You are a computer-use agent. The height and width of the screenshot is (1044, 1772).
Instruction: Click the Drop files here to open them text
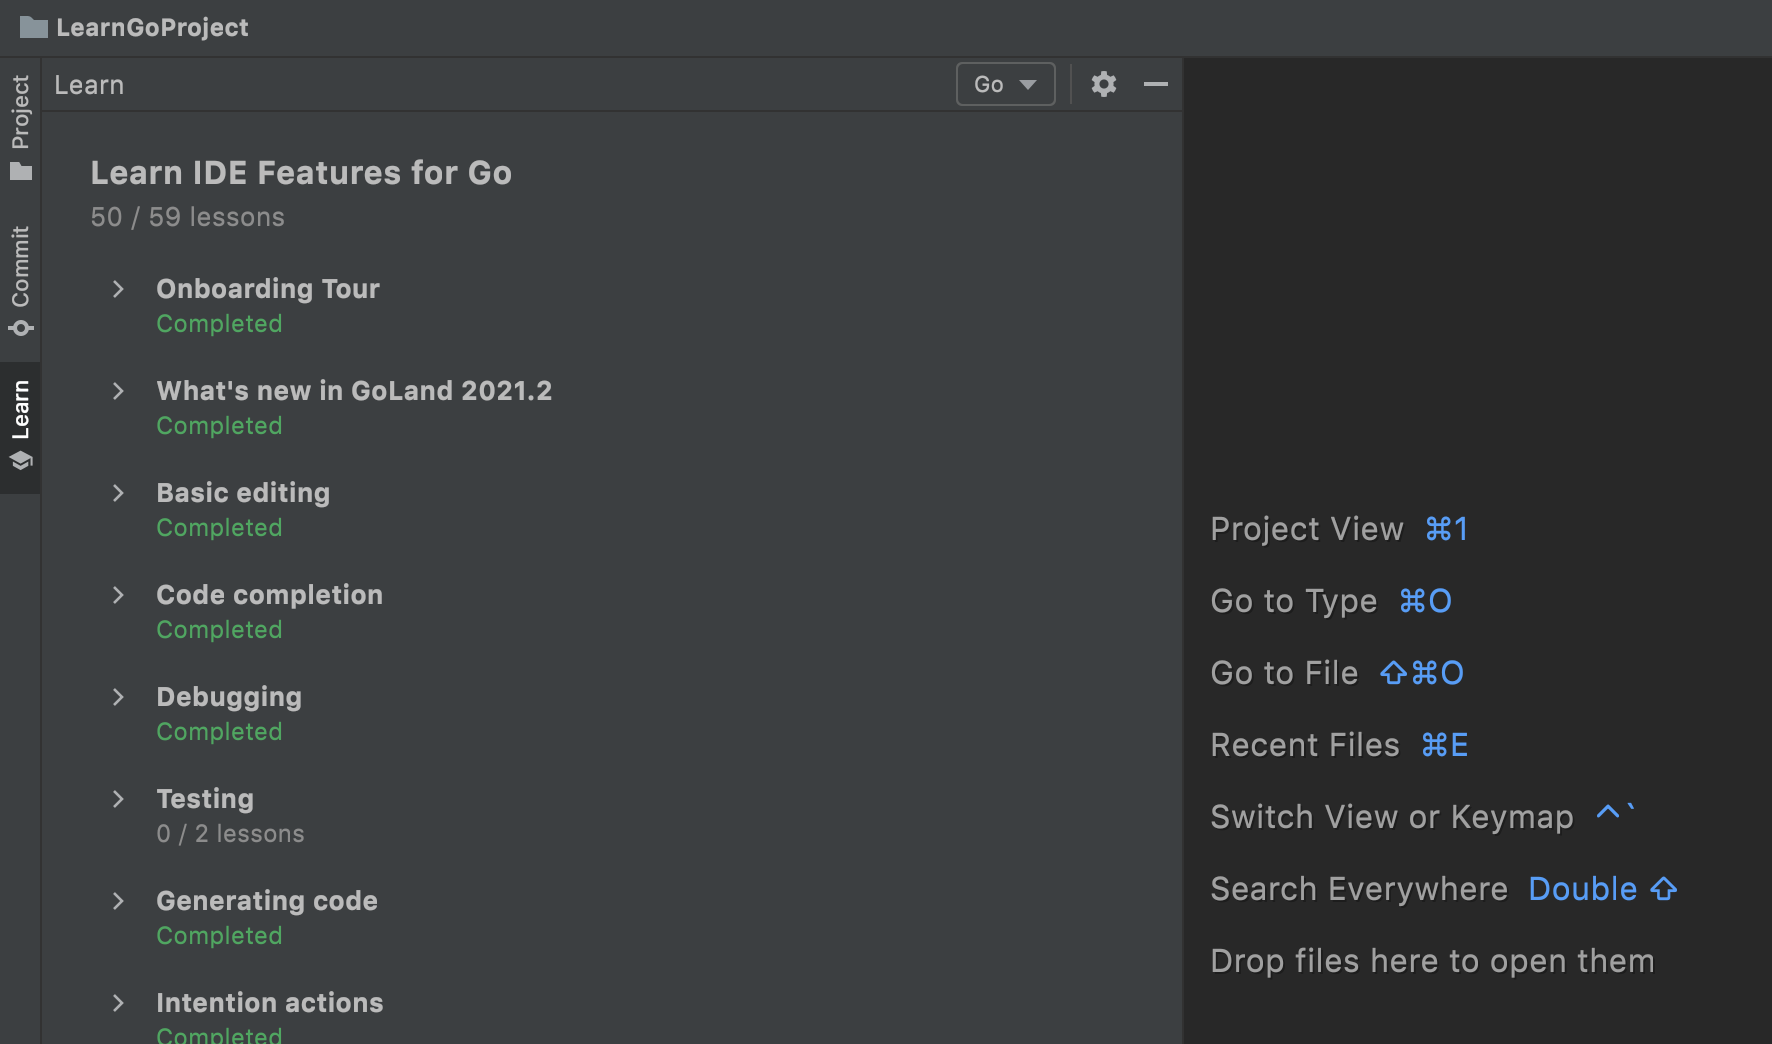(1432, 961)
